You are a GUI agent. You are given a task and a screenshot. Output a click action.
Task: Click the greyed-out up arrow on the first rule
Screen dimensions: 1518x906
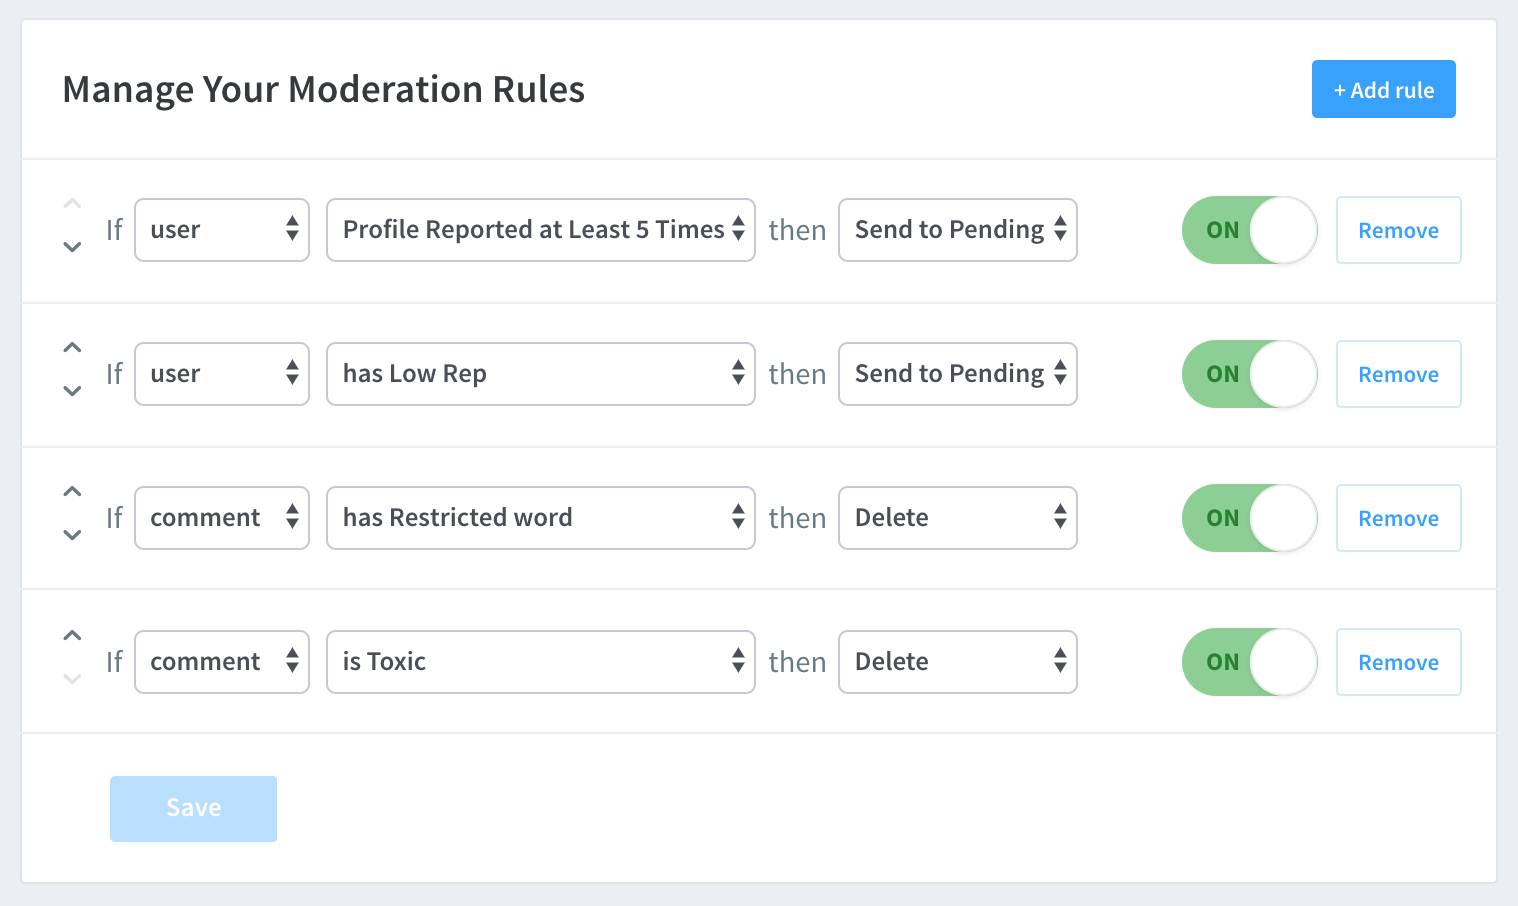point(72,204)
